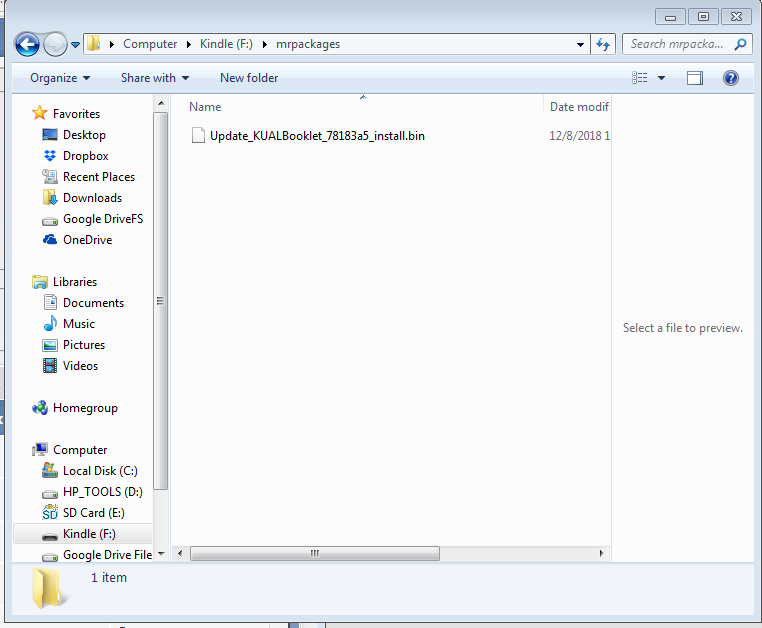The height and width of the screenshot is (628, 762).
Task: Click the 12/8/2018 date cell
Action: coord(579,136)
